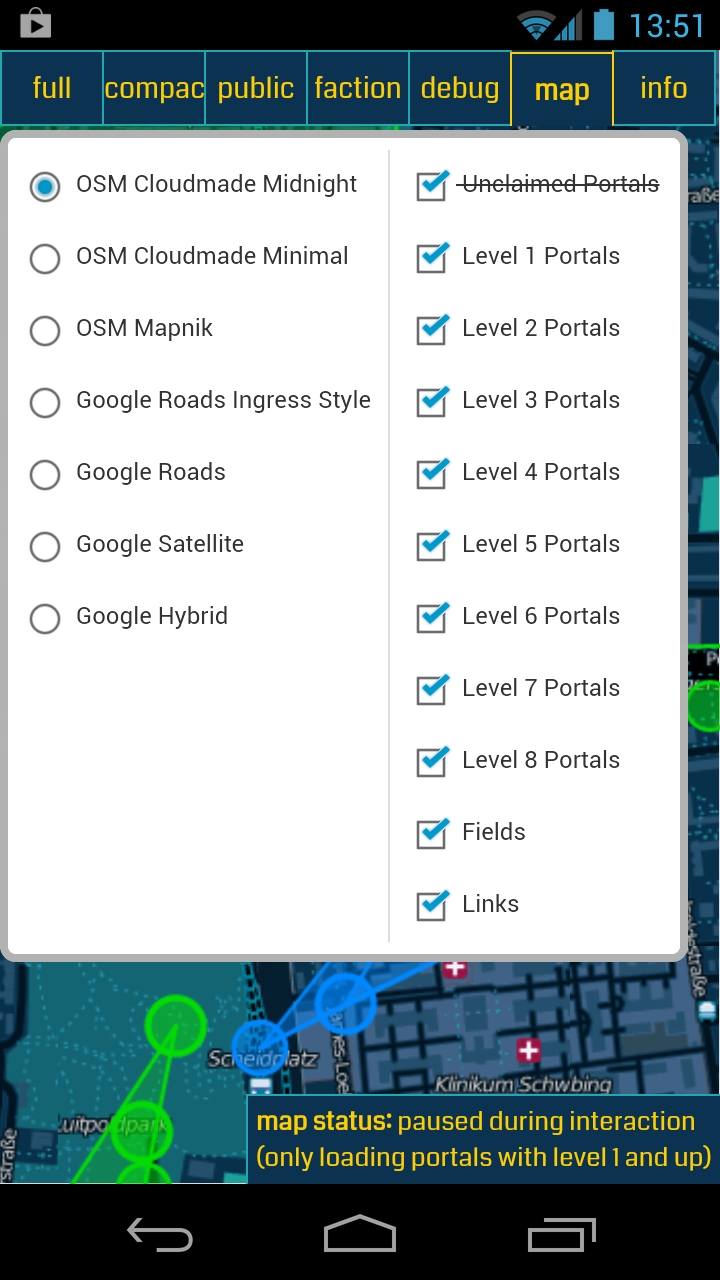The width and height of the screenshot is (720, 1280).
Task: Switch to the full tab
Action: point(52,88)
